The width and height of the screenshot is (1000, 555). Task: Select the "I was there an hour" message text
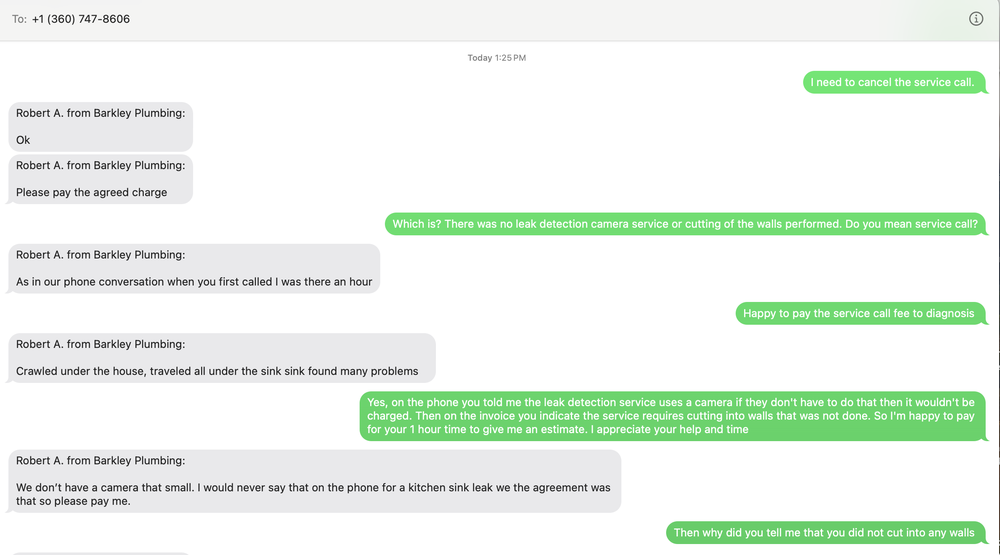pyautogui.click(x=194, y=282)
